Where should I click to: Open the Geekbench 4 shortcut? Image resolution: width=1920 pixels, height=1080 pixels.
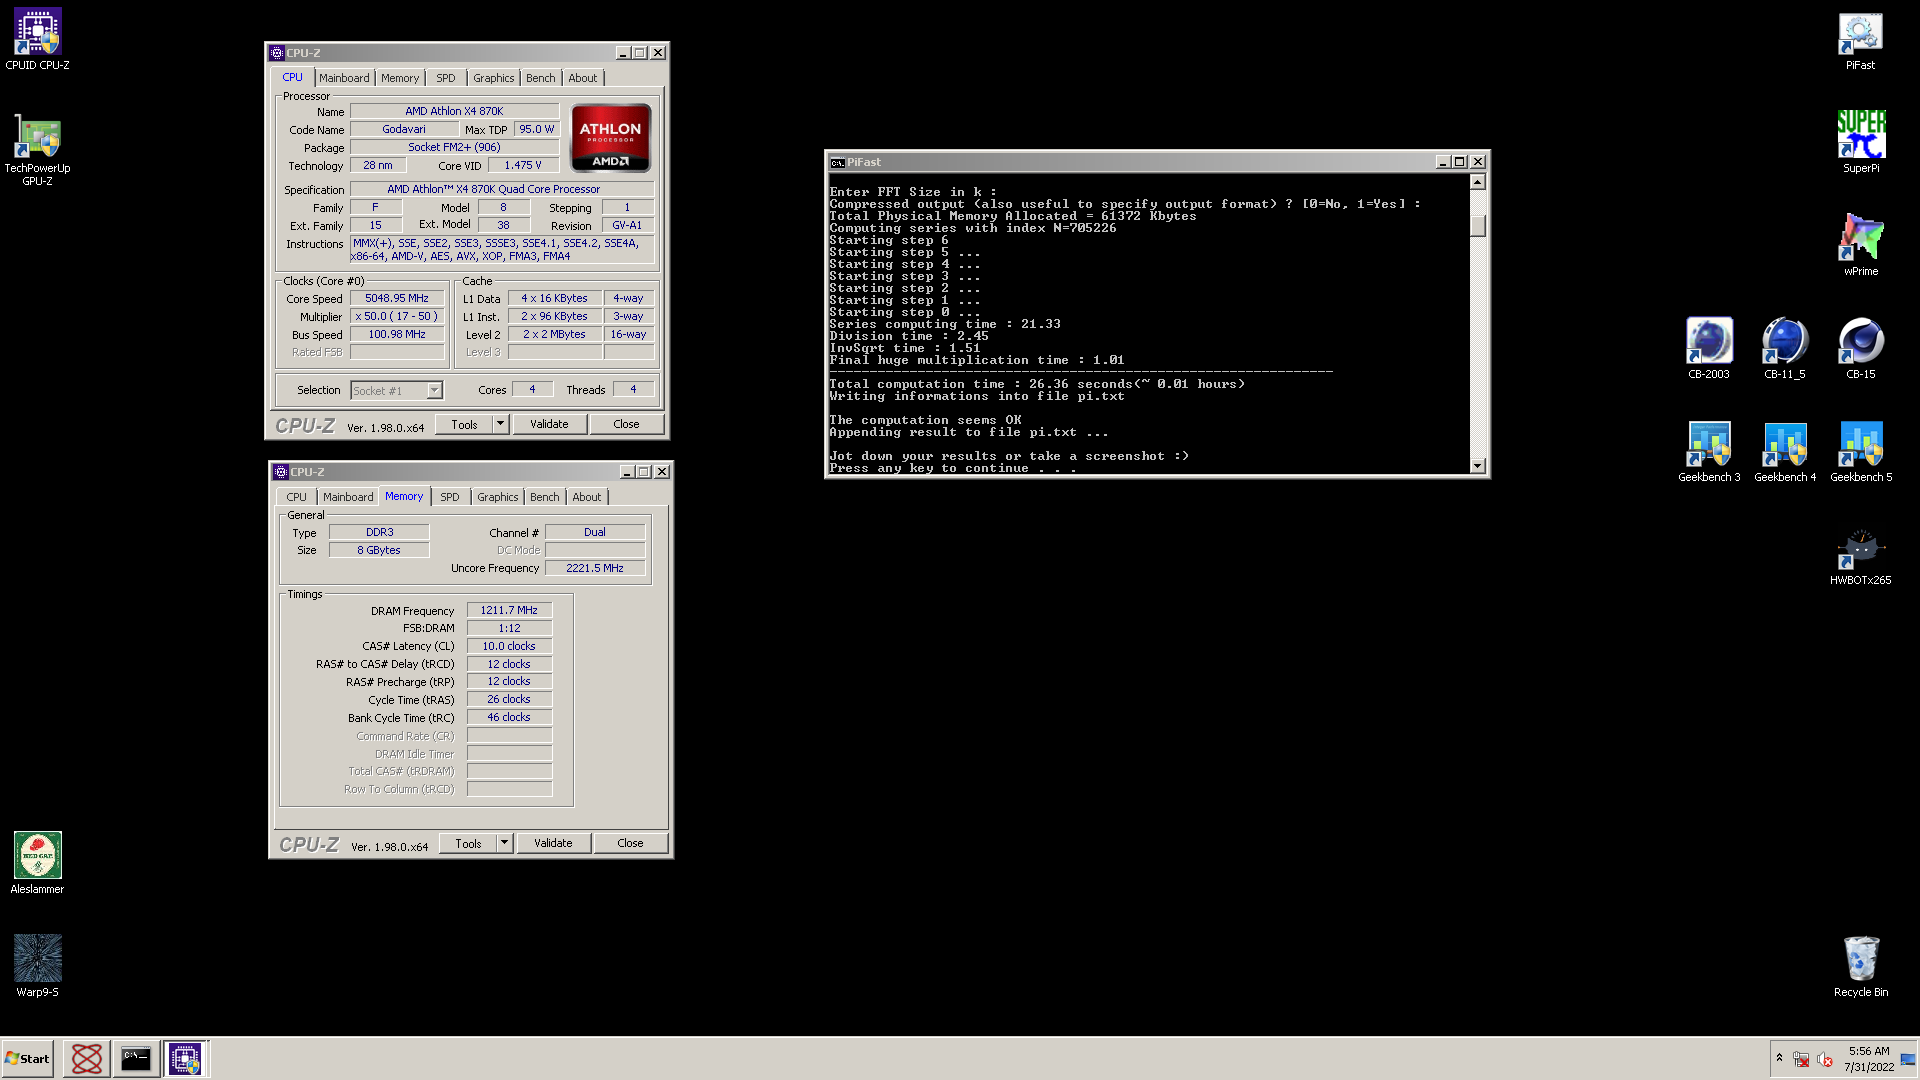pos(1784,451)
